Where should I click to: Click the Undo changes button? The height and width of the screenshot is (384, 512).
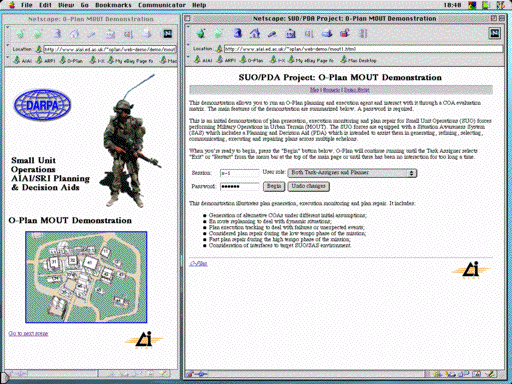pos(309,186)
